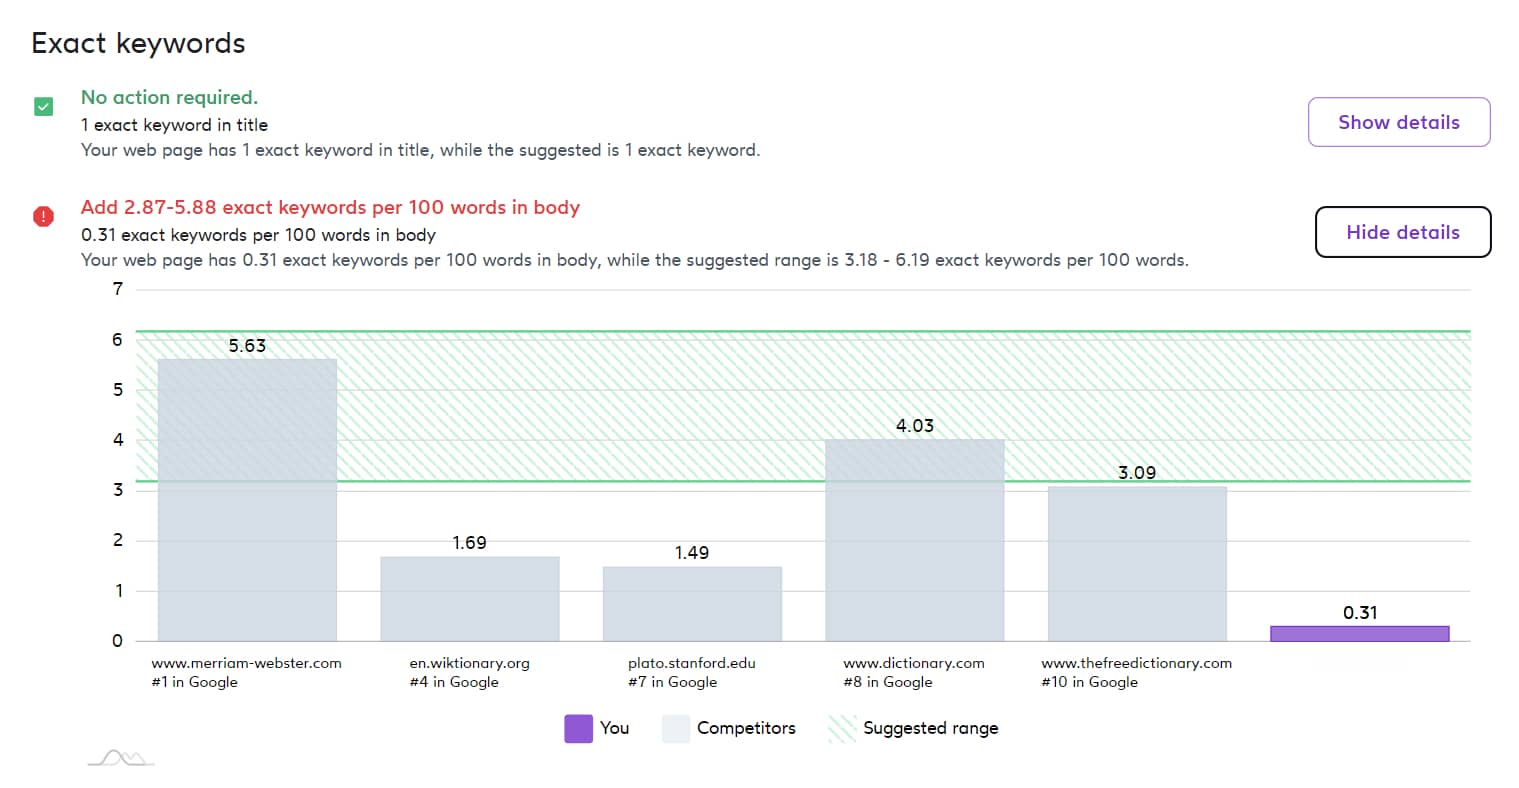Click the '#4 in Google' rank label
The height and width of the screenshot is (788, 1519).
point(454,682)
